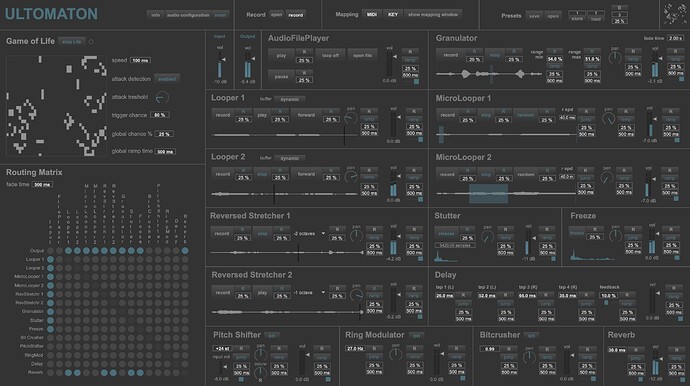This screenshot has width=690, height=386.
Task: Toggle attack detection enabled
Action: click(167, 79)
